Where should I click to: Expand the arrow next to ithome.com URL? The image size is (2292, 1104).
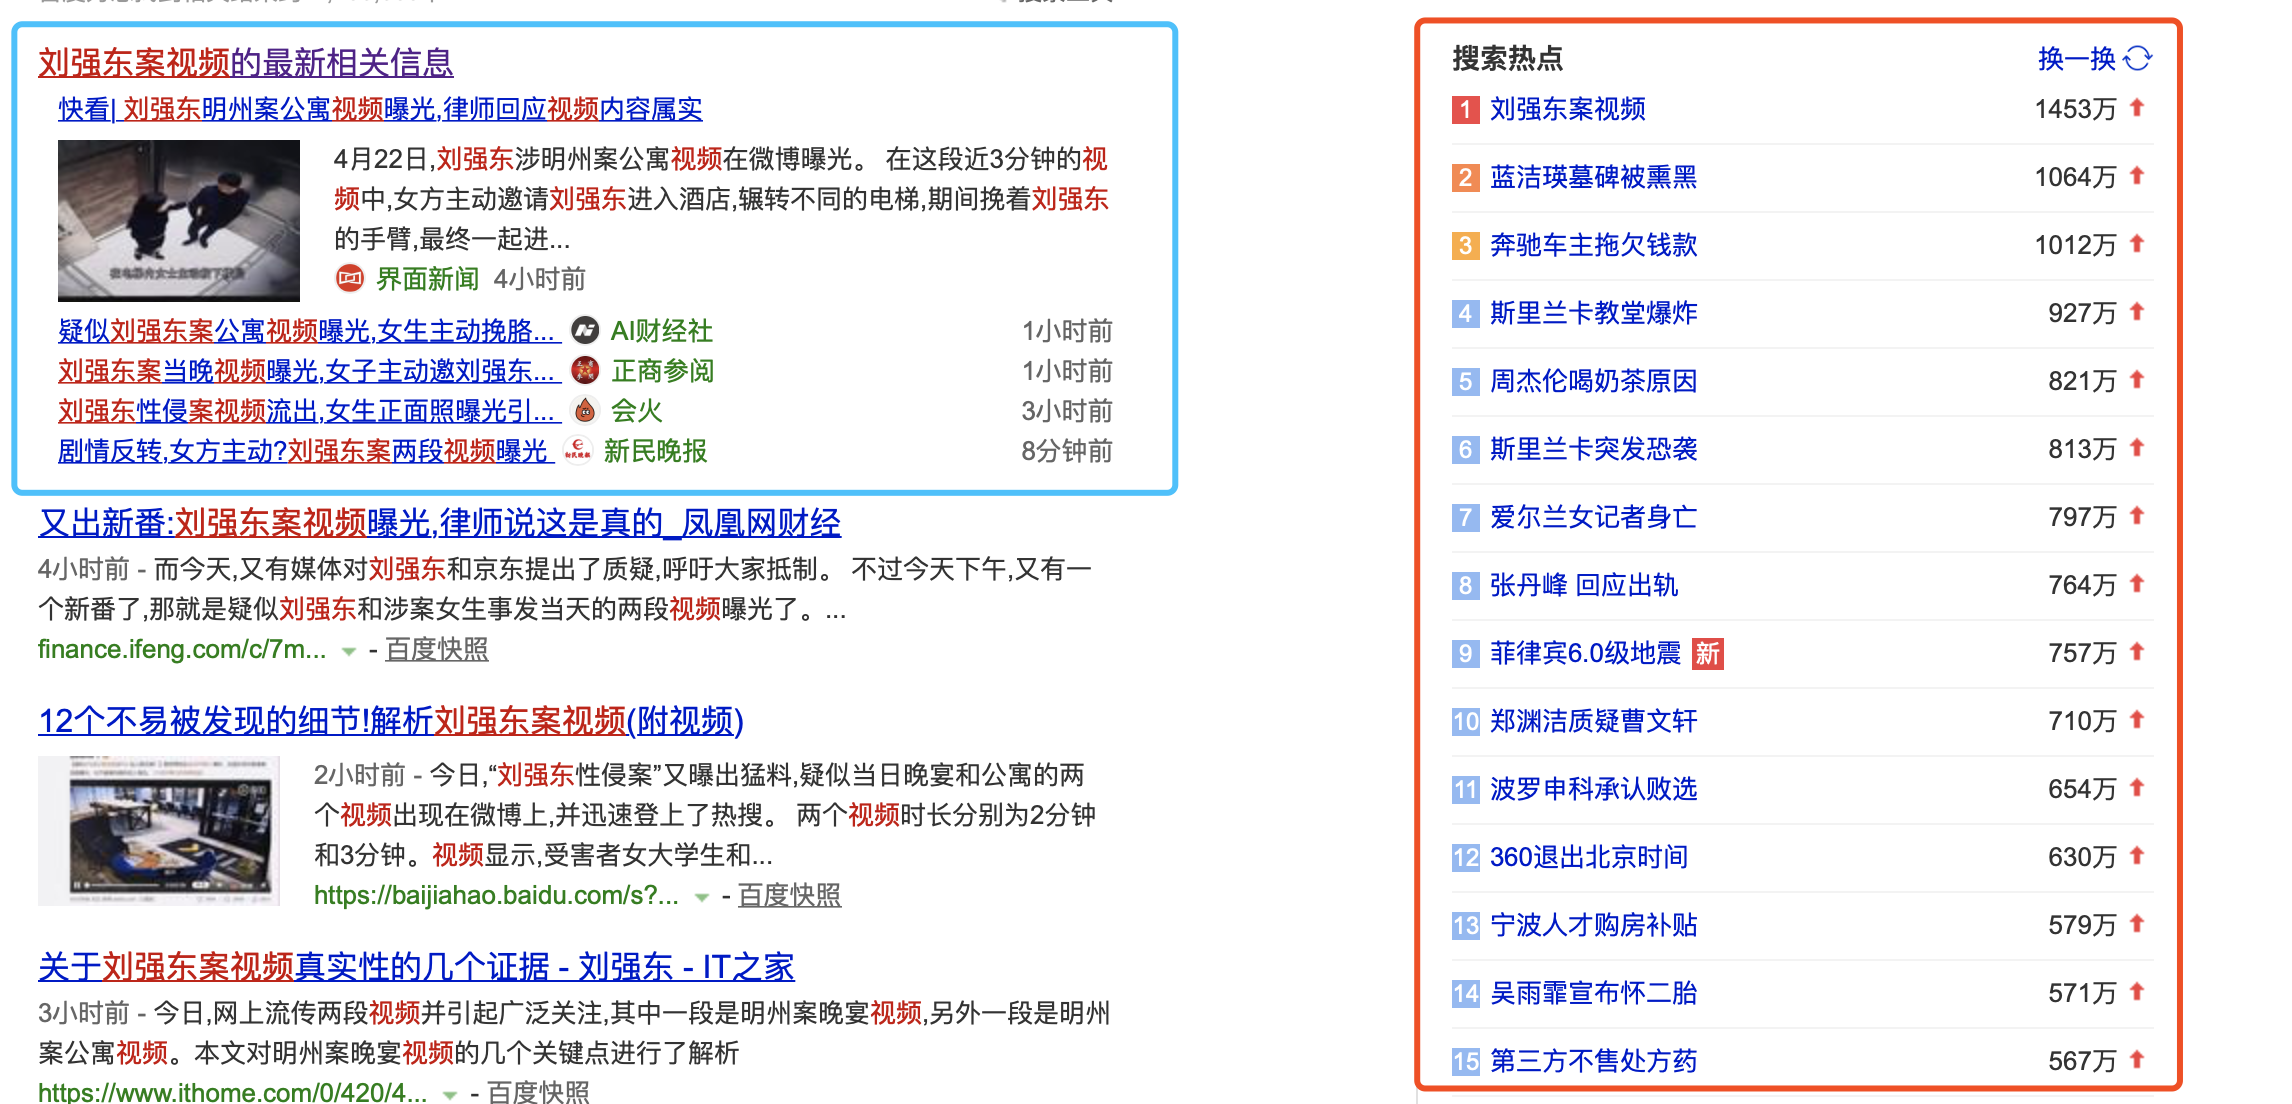pos(450,1094)
